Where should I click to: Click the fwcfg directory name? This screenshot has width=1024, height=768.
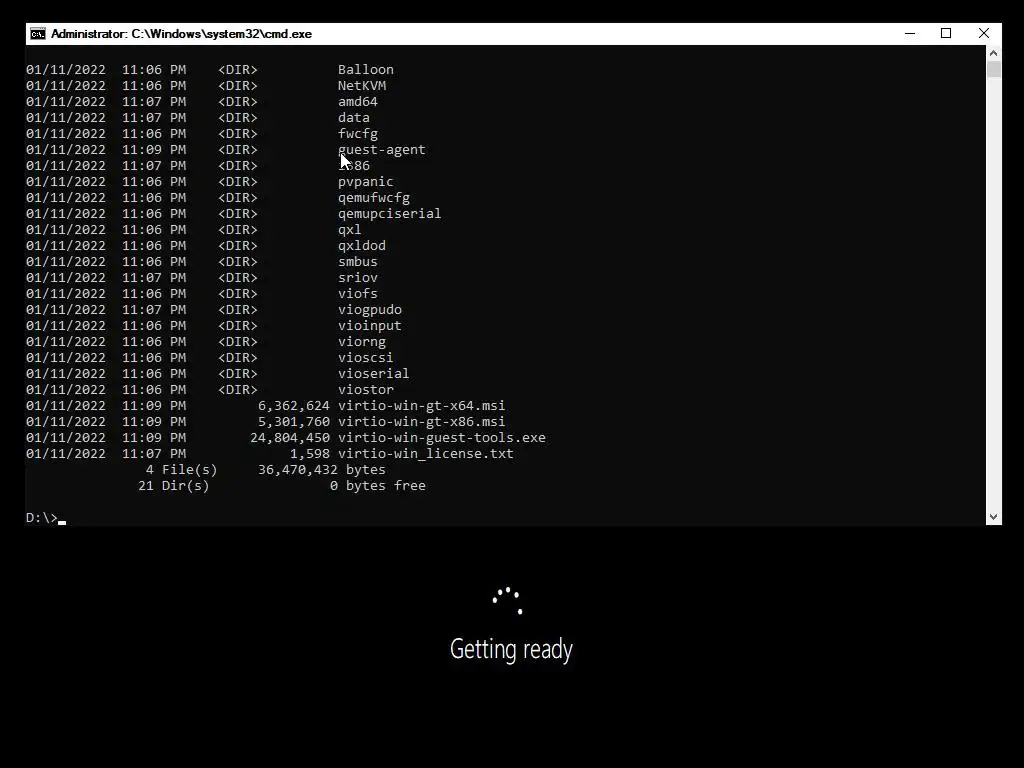[358, 133]
